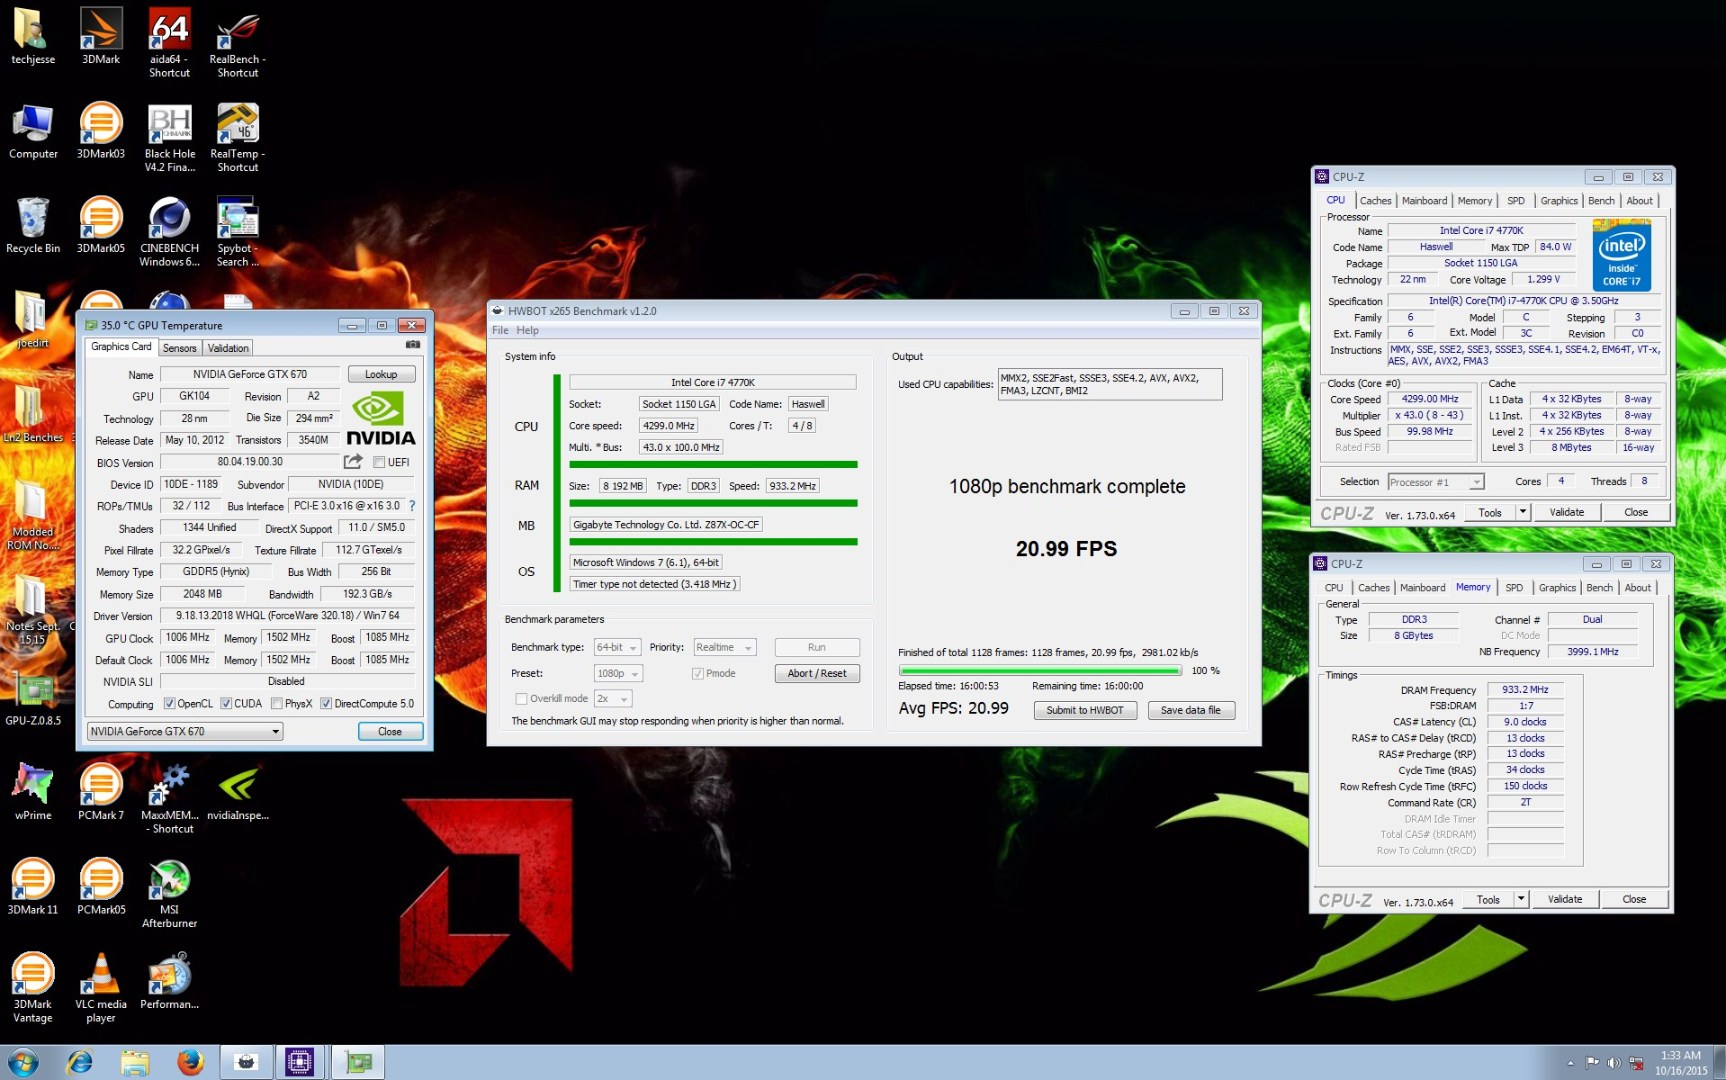Open CINEBENCH Windows 64 icon

pos(170,232)
